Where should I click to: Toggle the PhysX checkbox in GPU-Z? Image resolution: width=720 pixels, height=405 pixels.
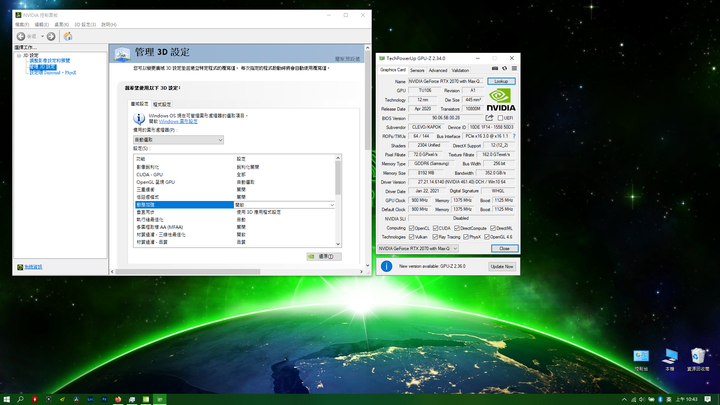pyautogui.click(x=466, y=237)
